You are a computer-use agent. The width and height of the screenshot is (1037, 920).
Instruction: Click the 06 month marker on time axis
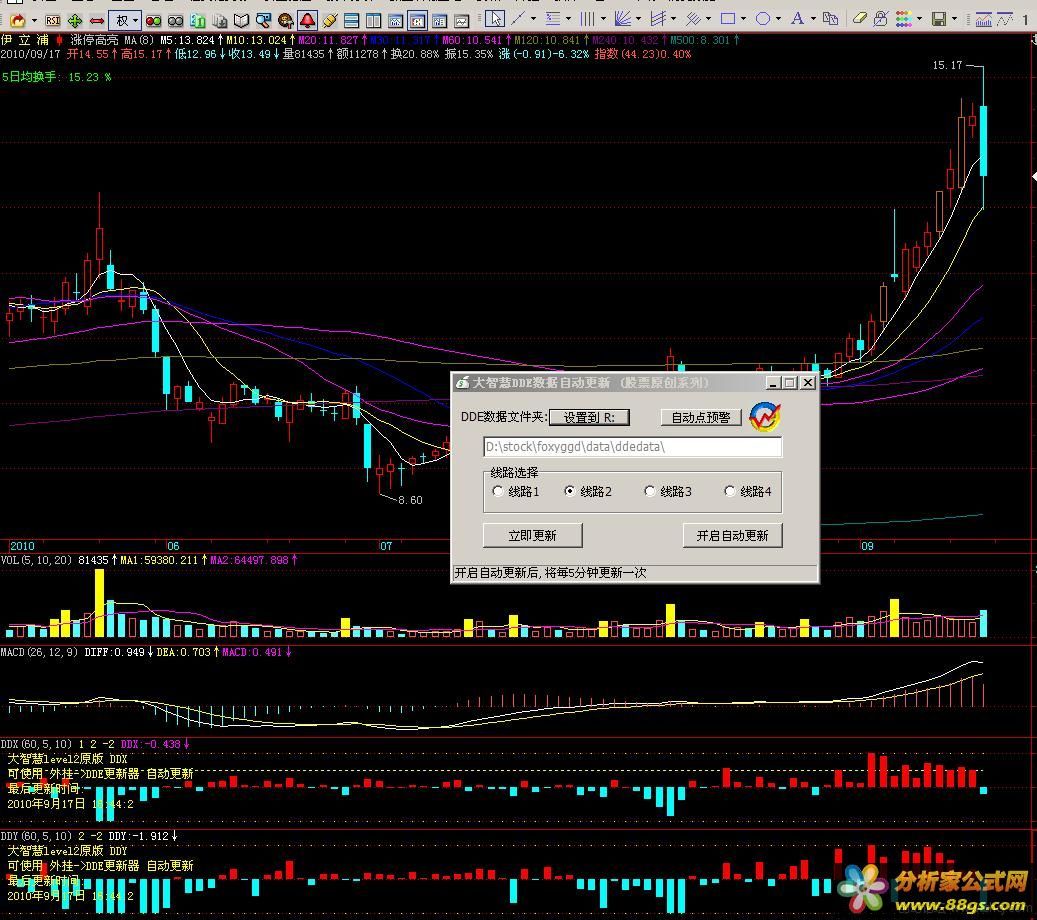pos(173,546)
